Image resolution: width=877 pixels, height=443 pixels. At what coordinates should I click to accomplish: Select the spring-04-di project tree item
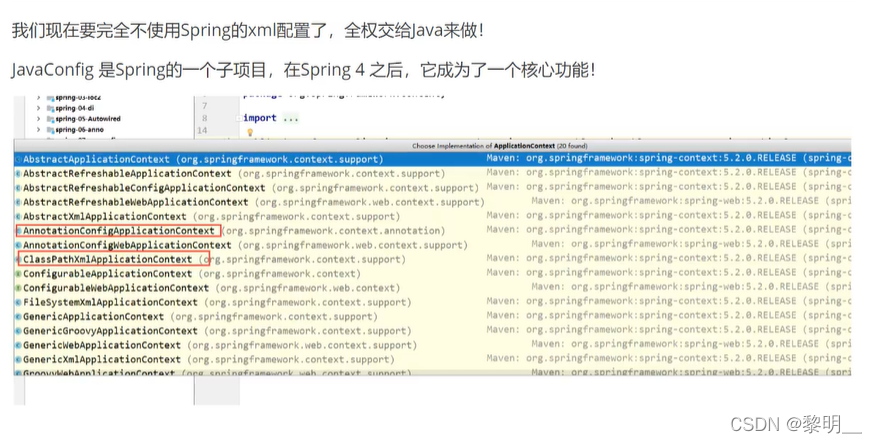click(74, 108)
